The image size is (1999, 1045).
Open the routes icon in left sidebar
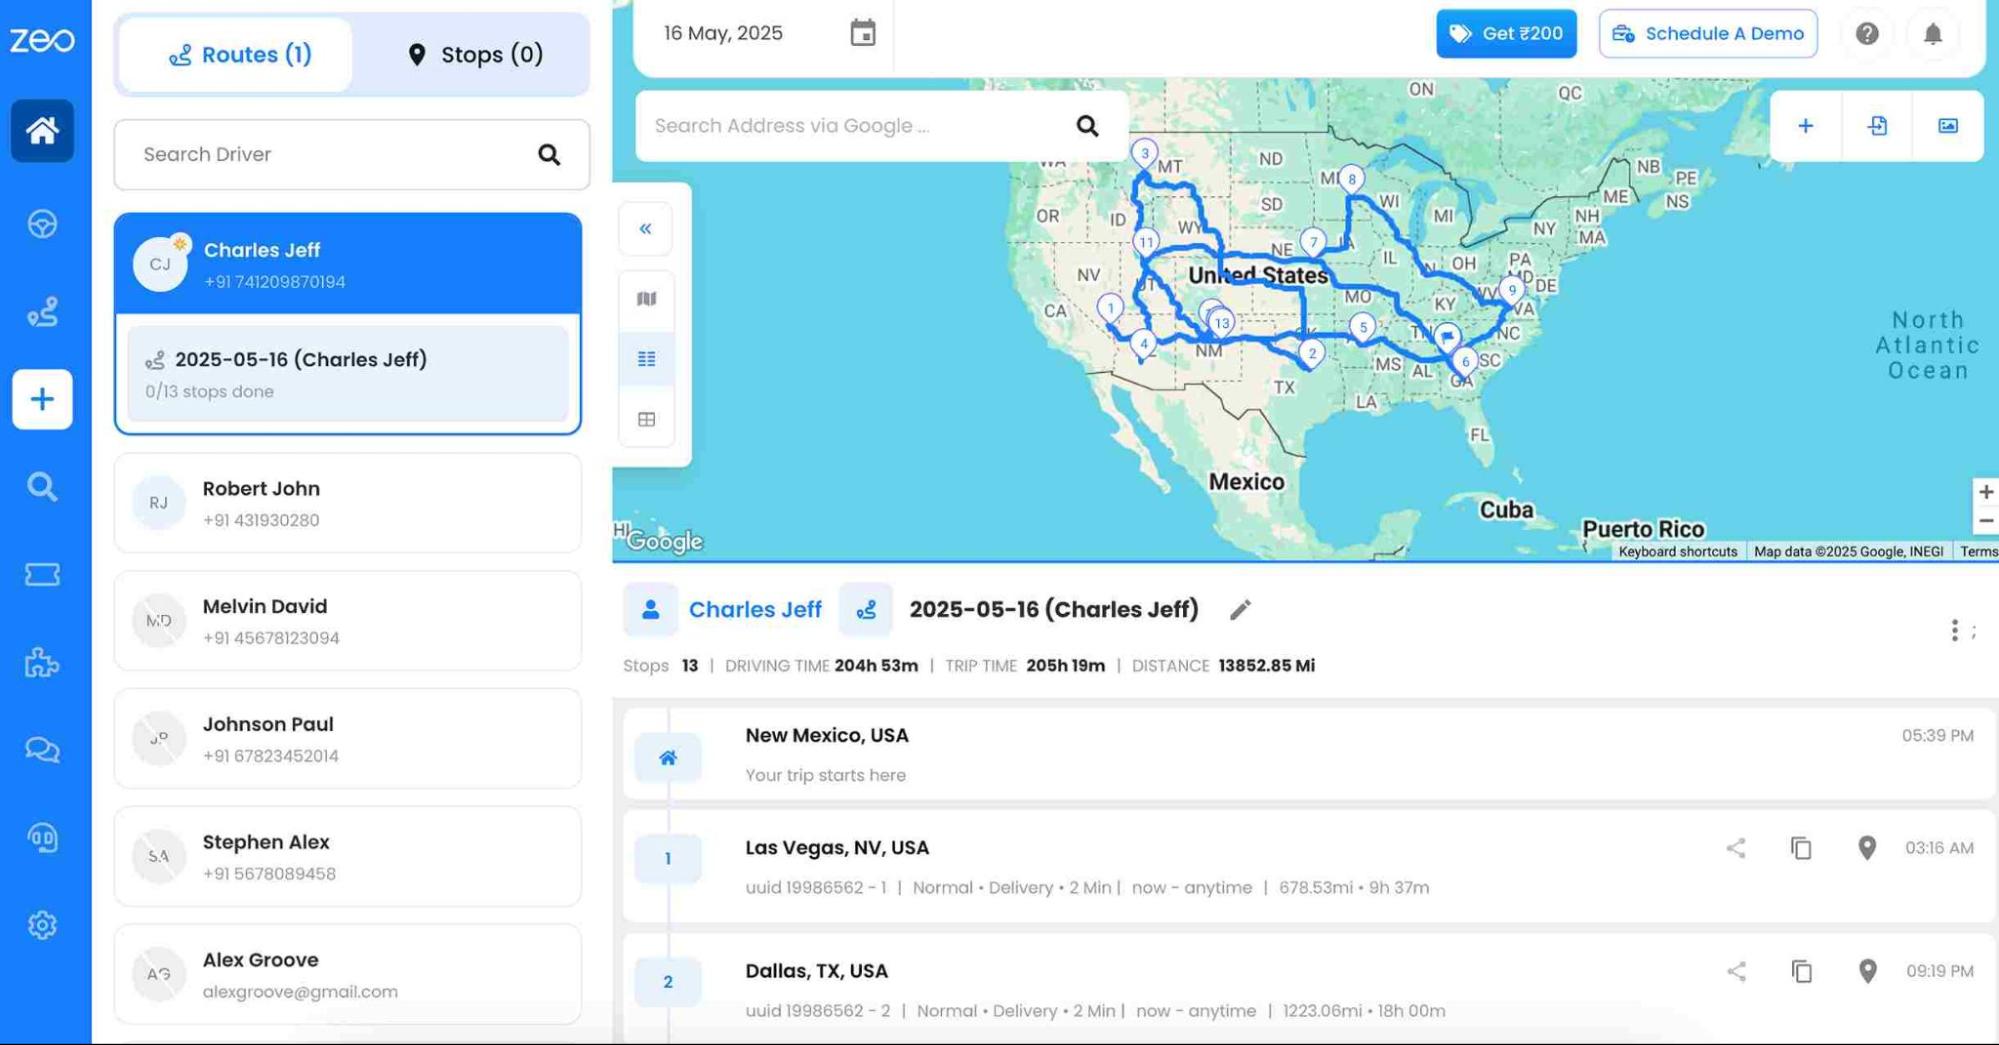(x=41, y=311)
